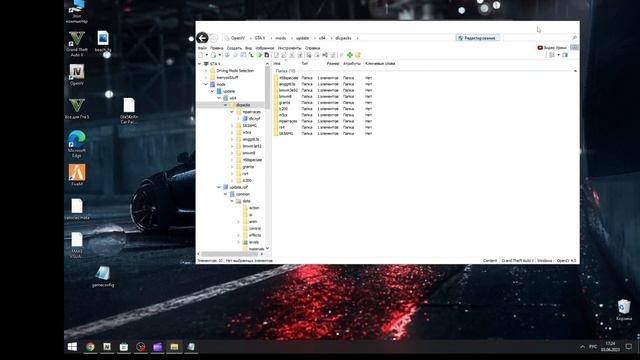Select the OpenIV desktop shortcut
This screenshot has width=640, height=360.
[77, 75]
